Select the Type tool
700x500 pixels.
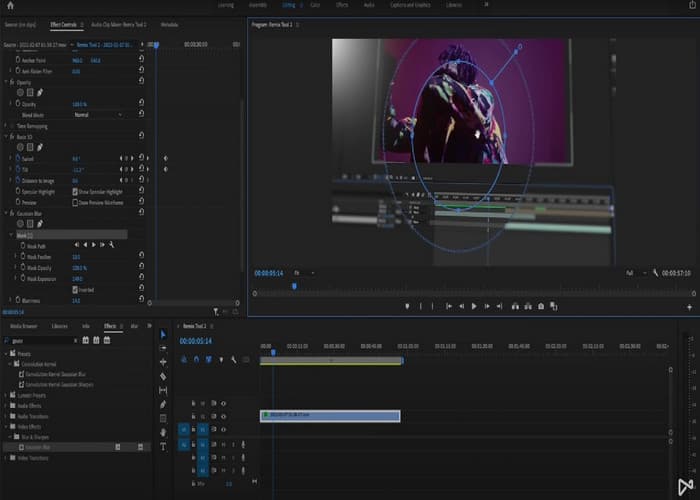pos(163,446)
